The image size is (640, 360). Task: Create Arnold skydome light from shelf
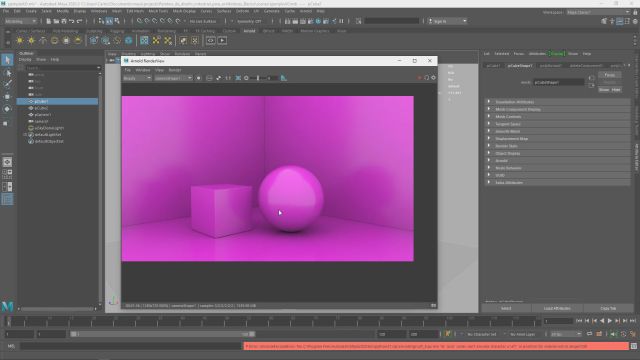point(54,40)
